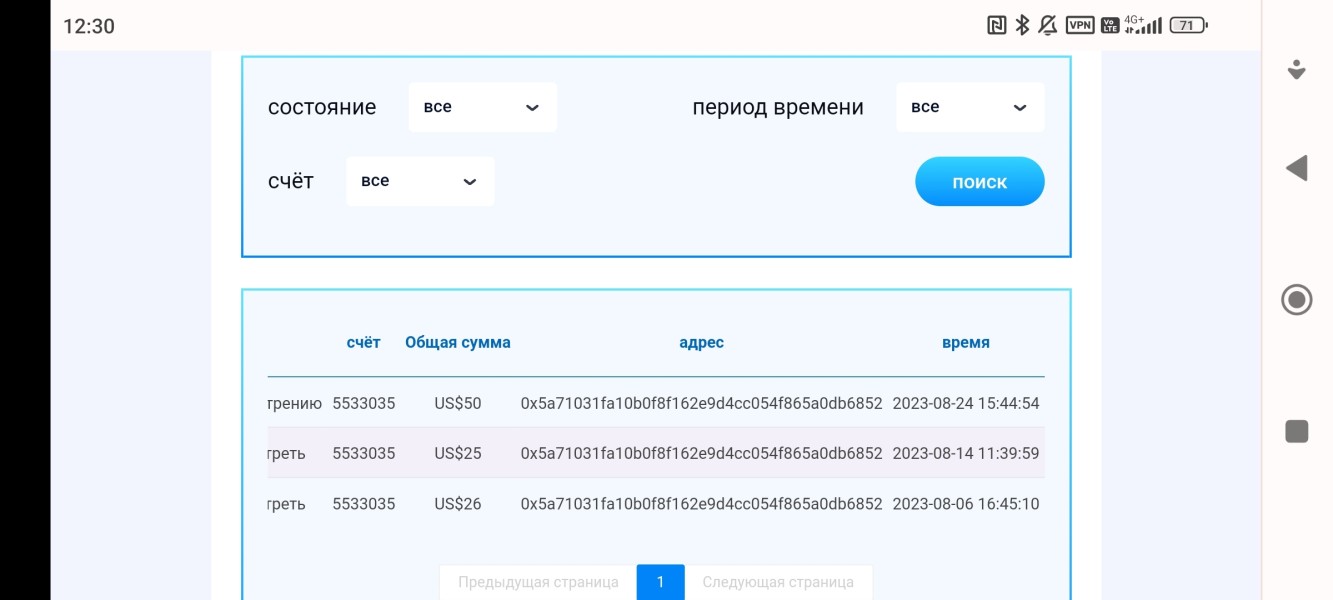Click account 5533035 in the US$50 row
This screenshot has width=1333, height=600.
pyautogui.click(x=364, y=404)
